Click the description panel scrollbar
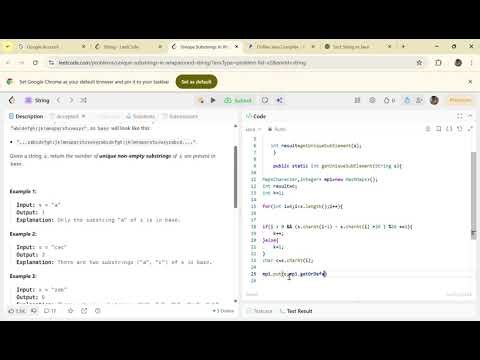The height and width of the screenshot is (360, 480). (x=236, y=177)
